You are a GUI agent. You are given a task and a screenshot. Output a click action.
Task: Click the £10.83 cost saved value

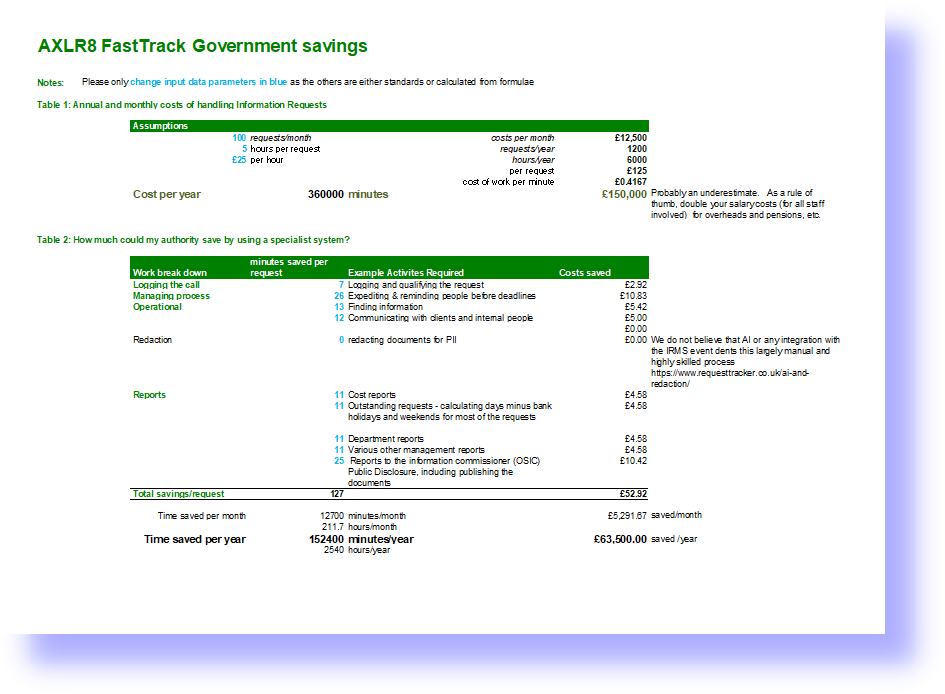click(633, 296)
